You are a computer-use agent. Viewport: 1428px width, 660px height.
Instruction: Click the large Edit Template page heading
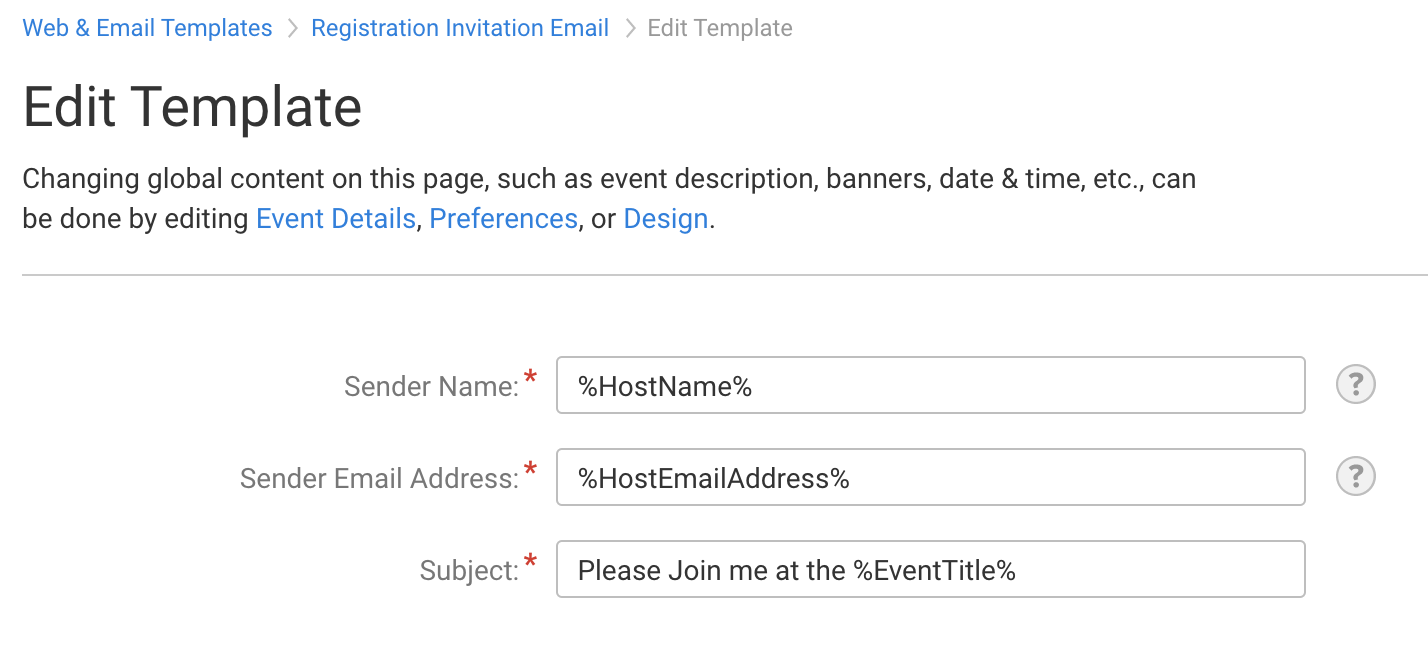[192, 106]
